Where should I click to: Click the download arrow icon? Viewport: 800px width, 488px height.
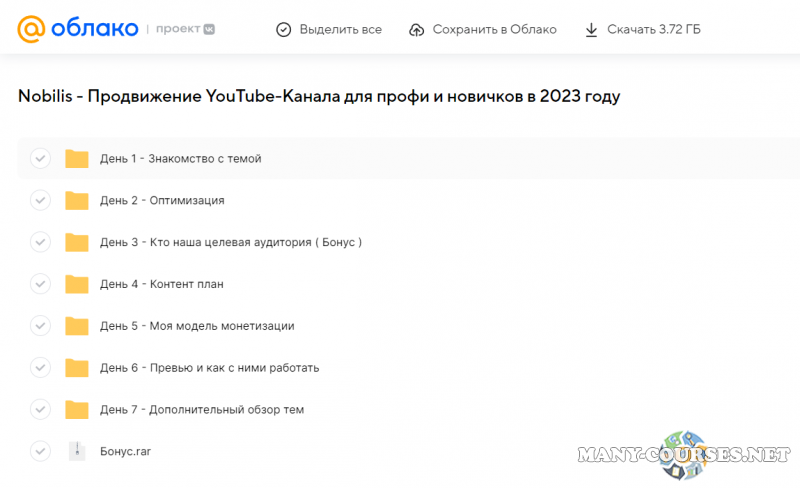pyautogui.click(x=592, y=29)
